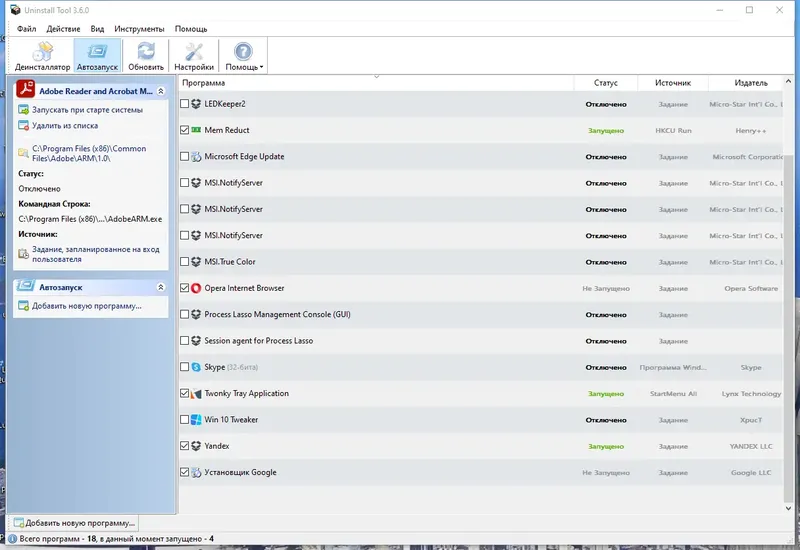Click the Twonky Tray Application icon
Screen dimensions: 800x550
[196, 393]
